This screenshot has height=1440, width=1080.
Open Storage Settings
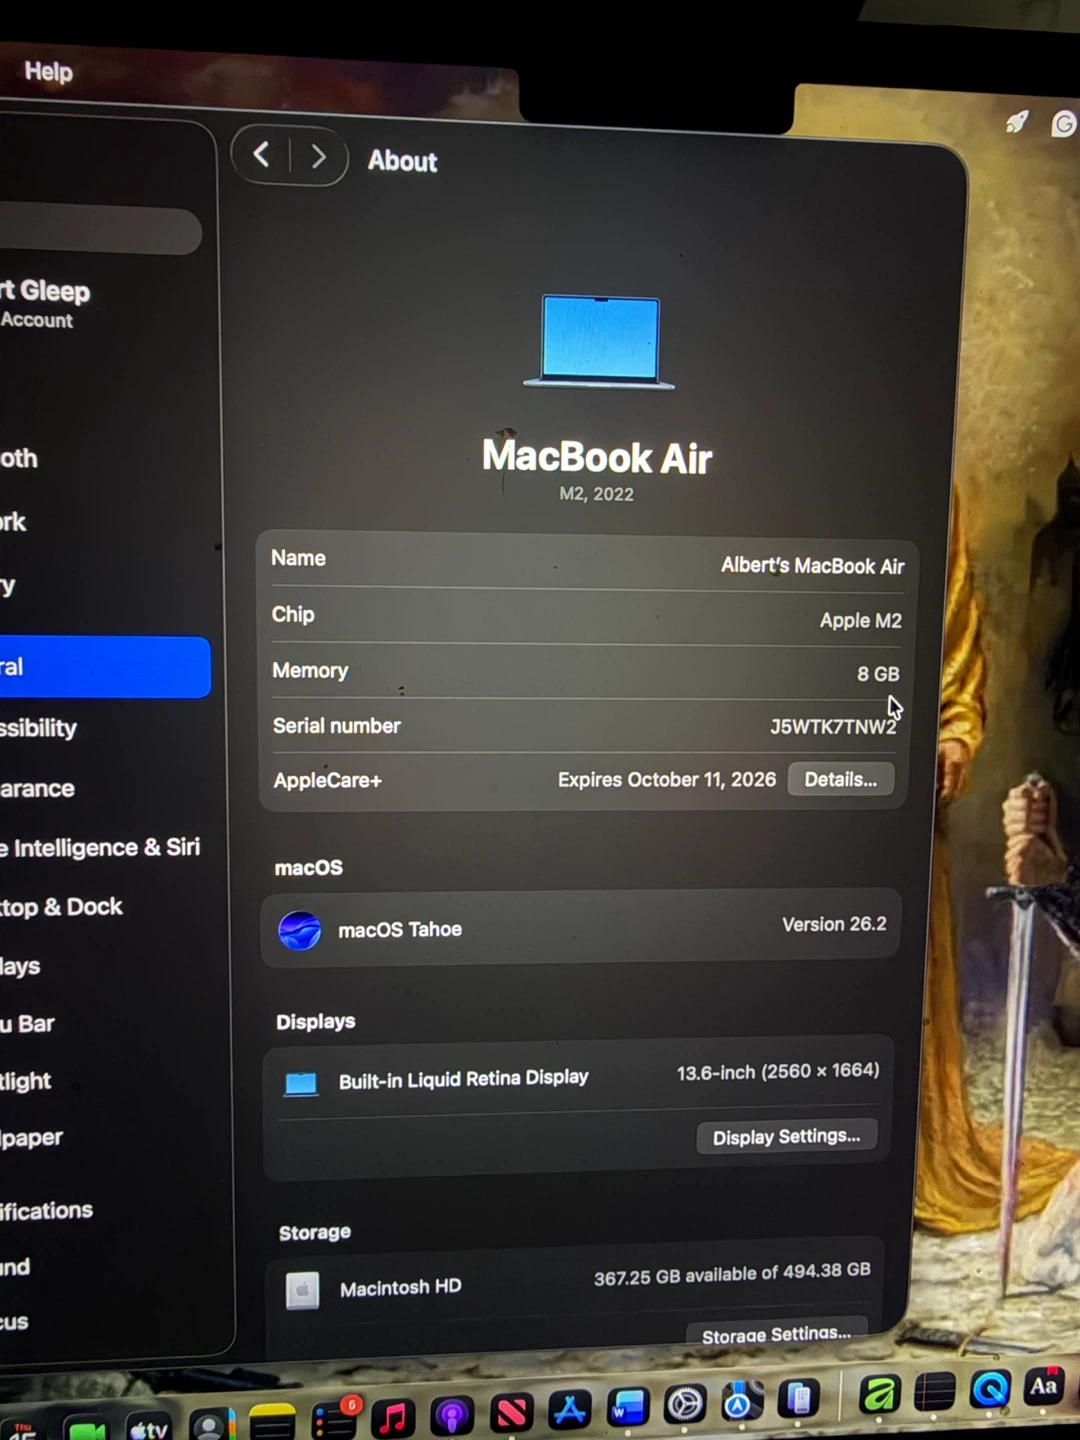[776, 1334]
